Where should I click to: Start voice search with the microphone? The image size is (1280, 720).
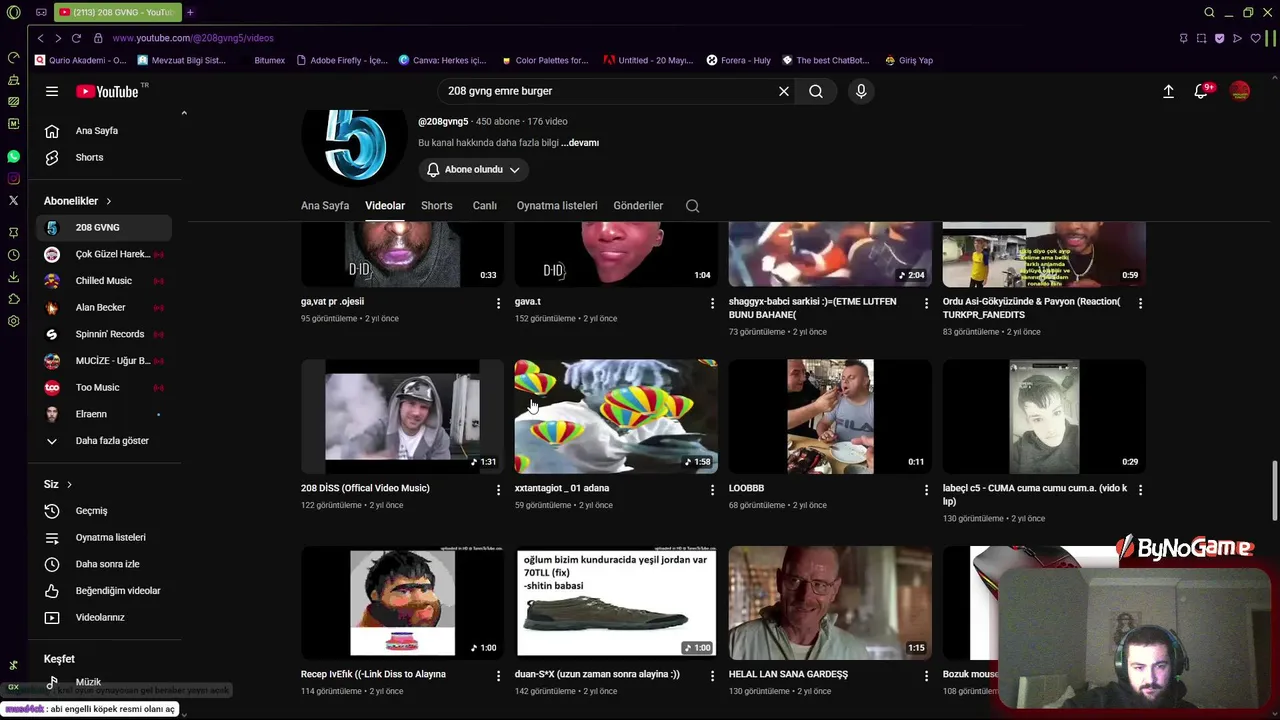click(861, 91)
